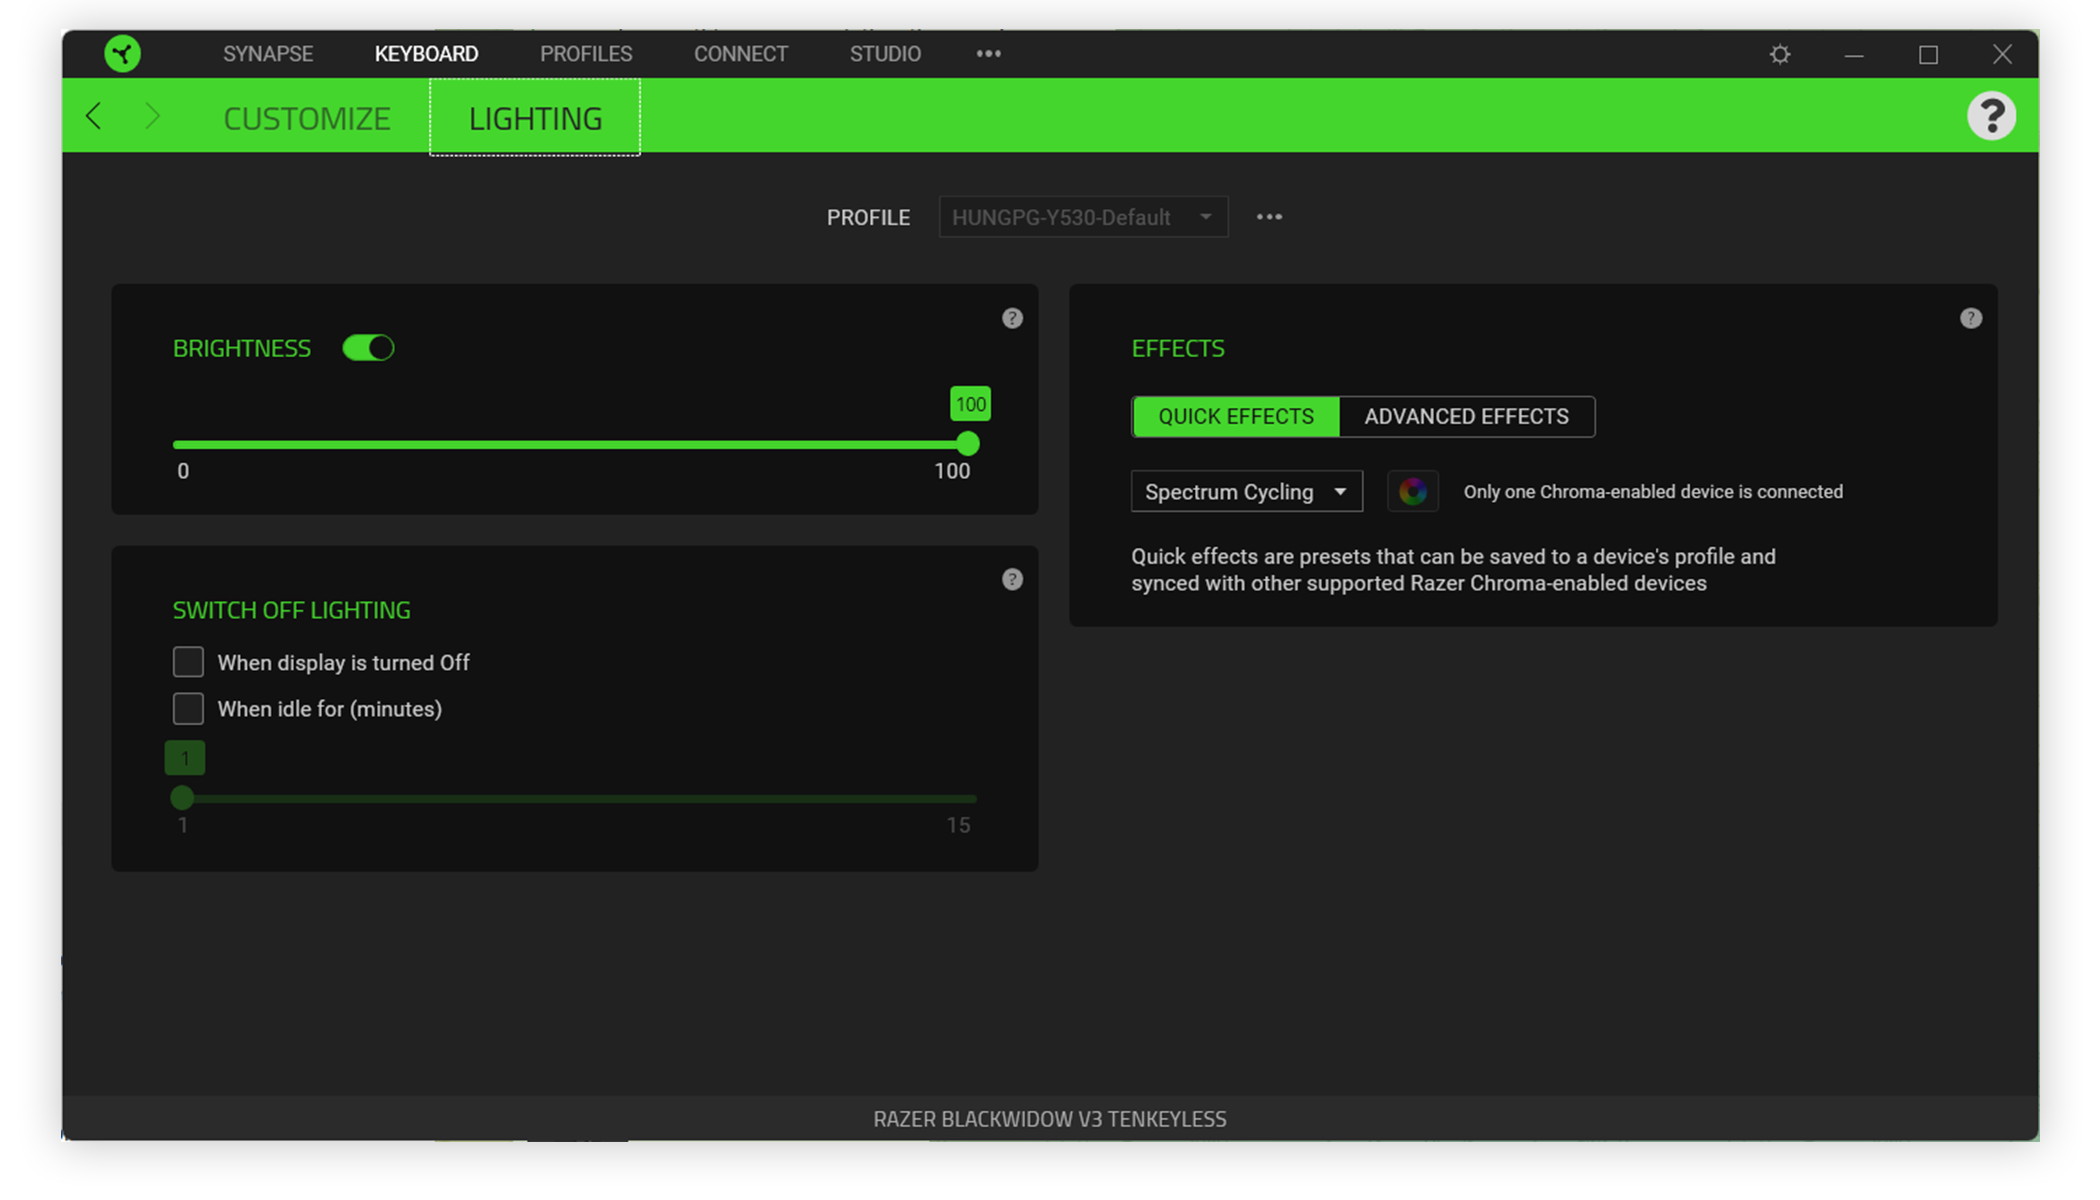Click the BRIGHTNESS heading

[x=241, y=348]
